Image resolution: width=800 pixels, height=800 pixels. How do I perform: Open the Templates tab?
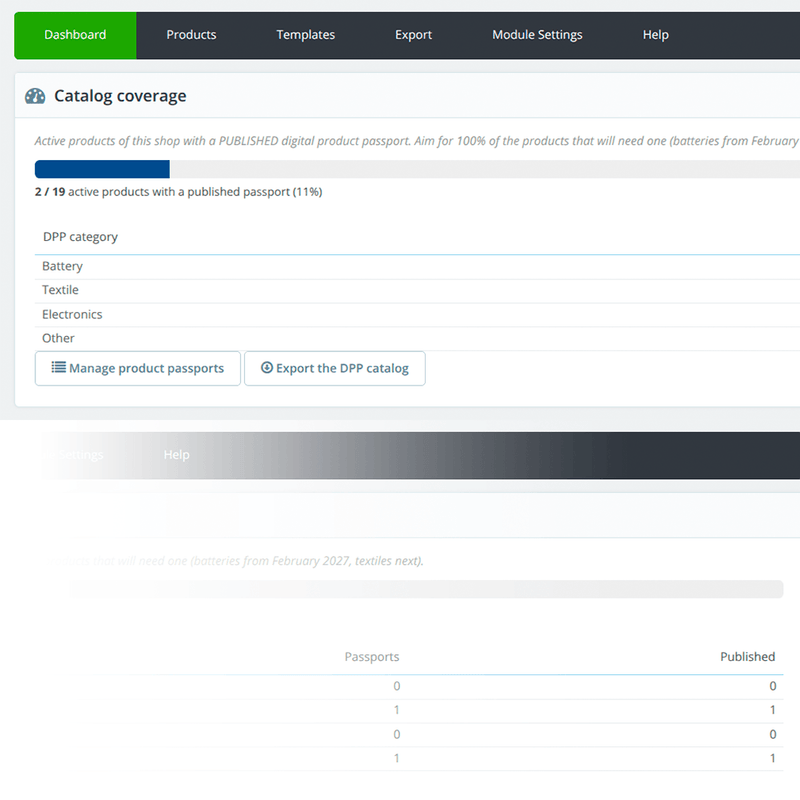(306, 35)
